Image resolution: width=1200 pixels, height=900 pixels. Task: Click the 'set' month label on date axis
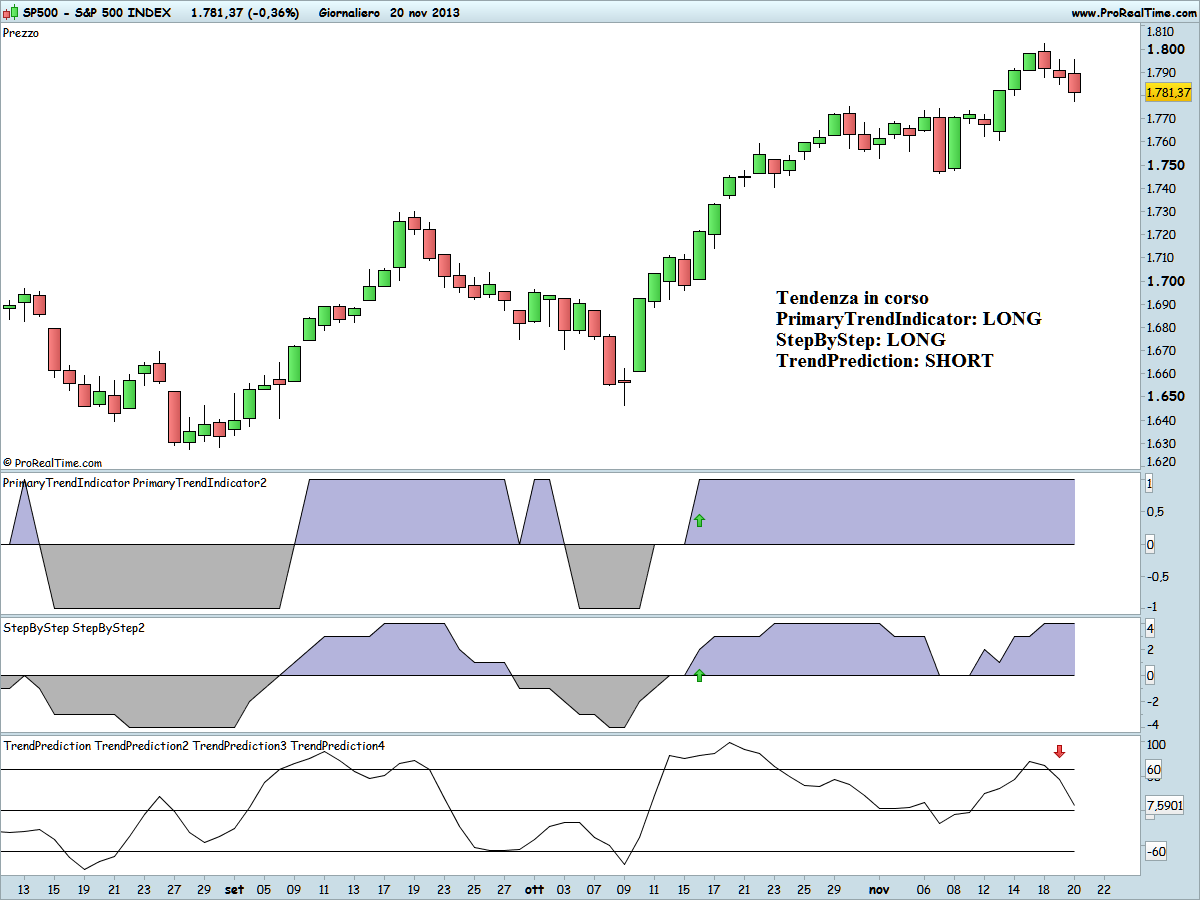[234, 888]
